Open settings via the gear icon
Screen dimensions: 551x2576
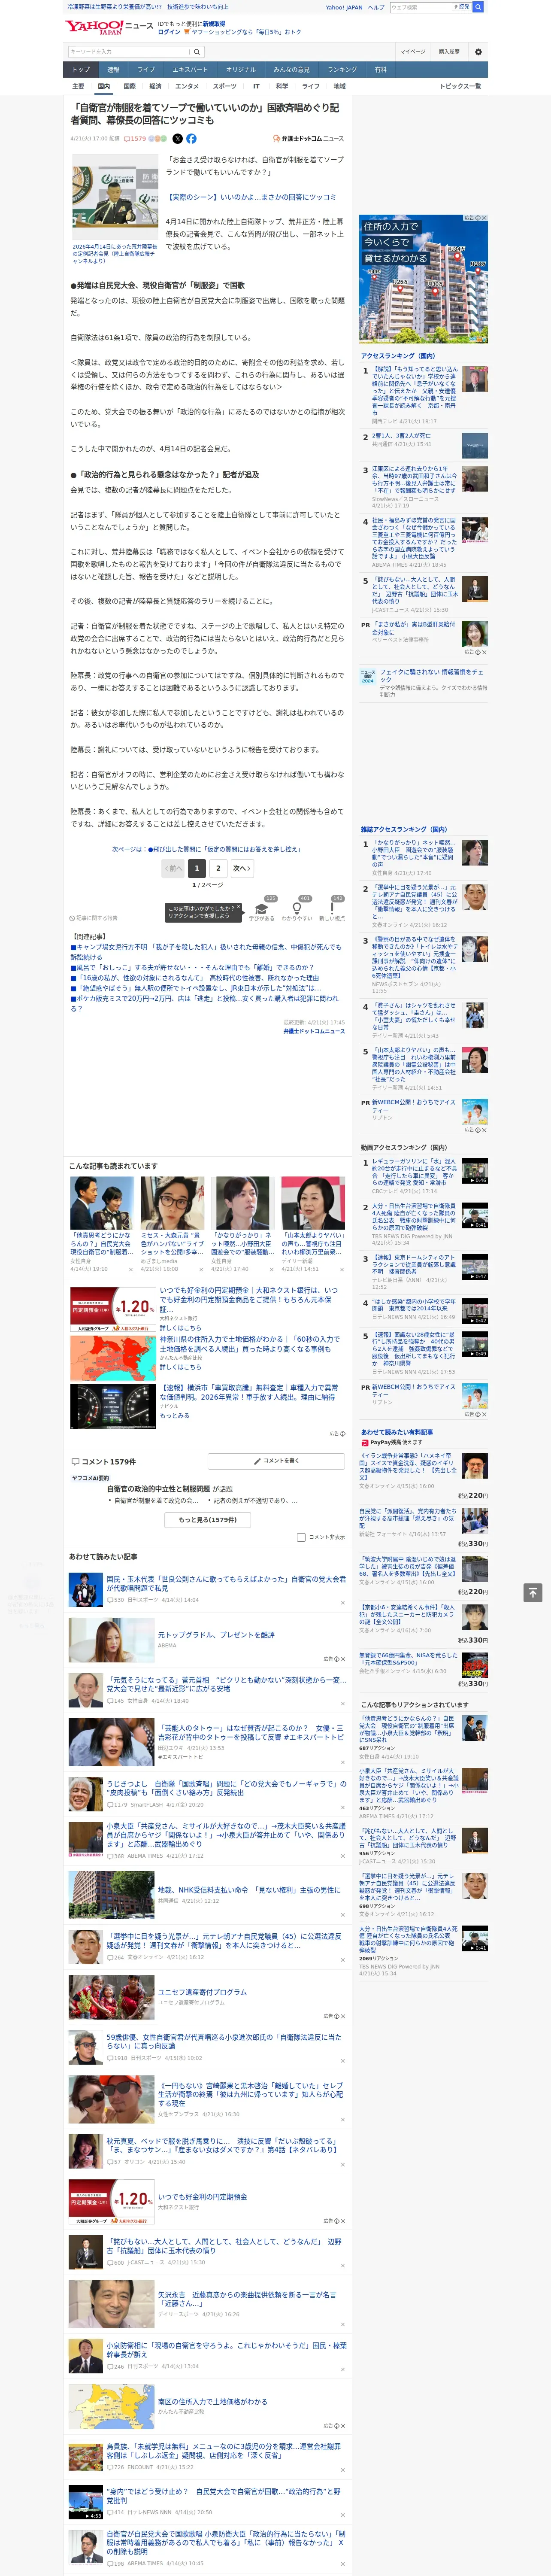tap(478, 52)
